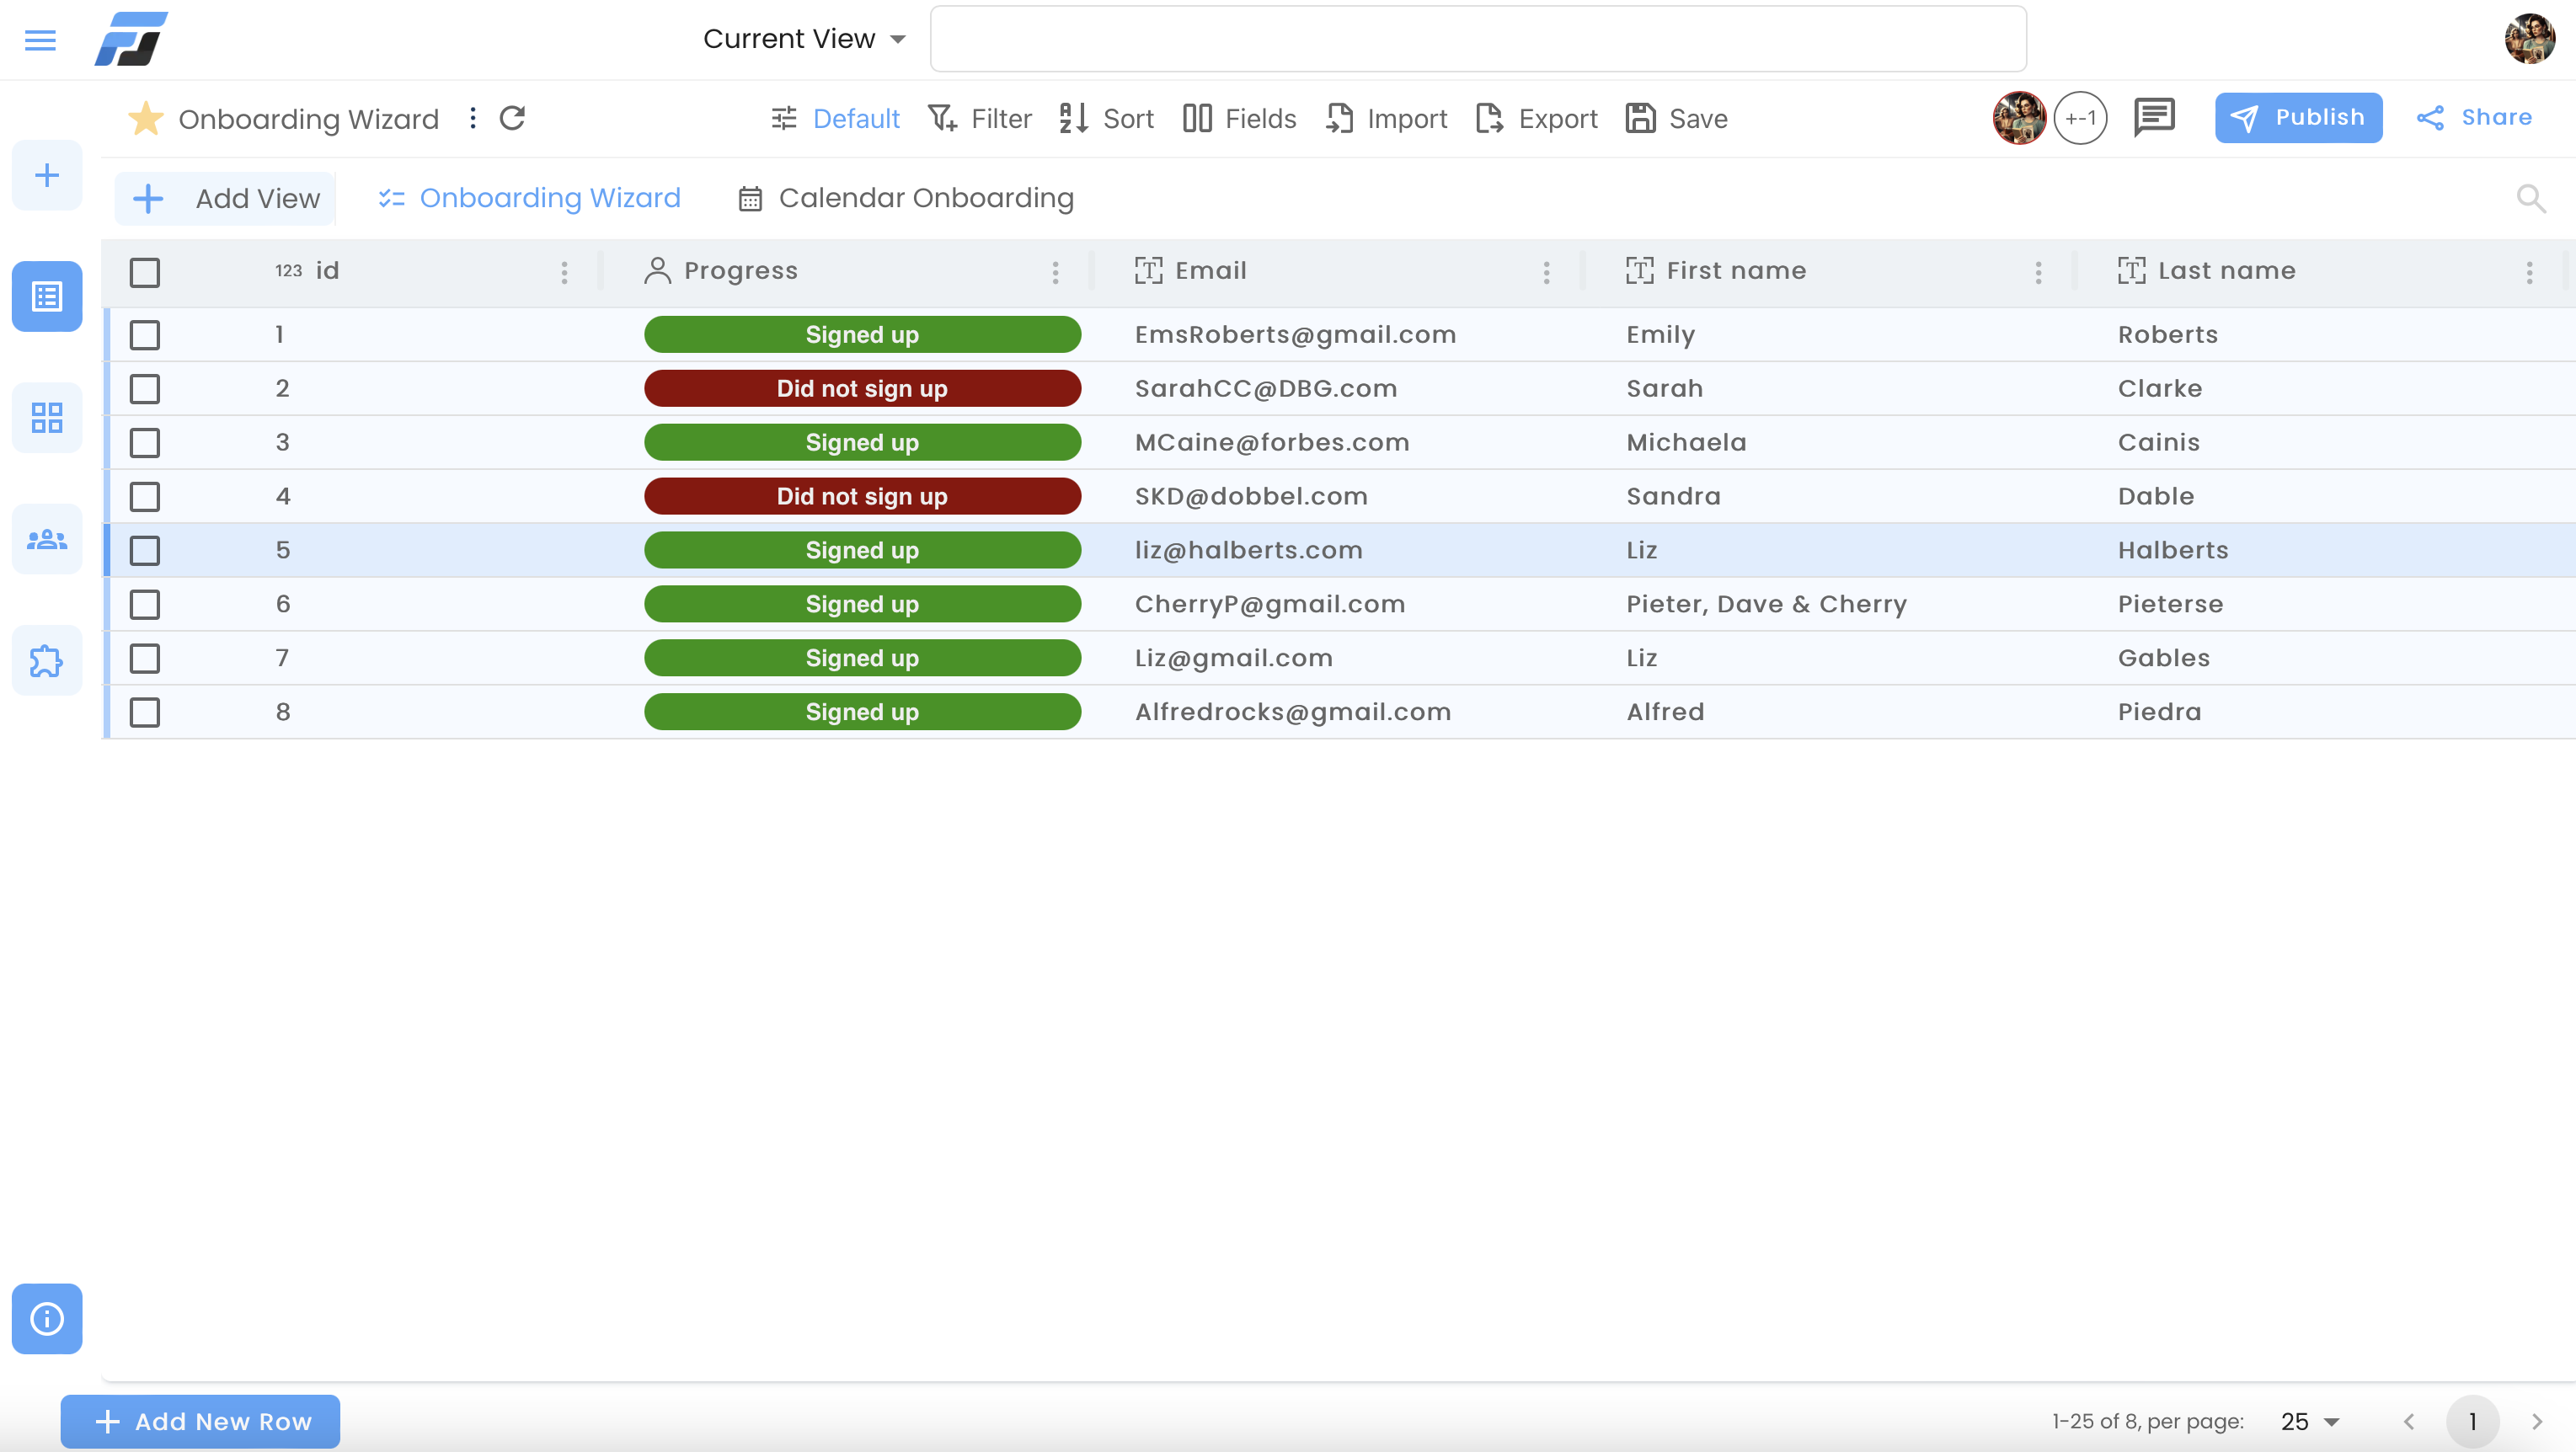Click the Signed up badge for Emily
2576x1452 pixels.
pos(862,335)
